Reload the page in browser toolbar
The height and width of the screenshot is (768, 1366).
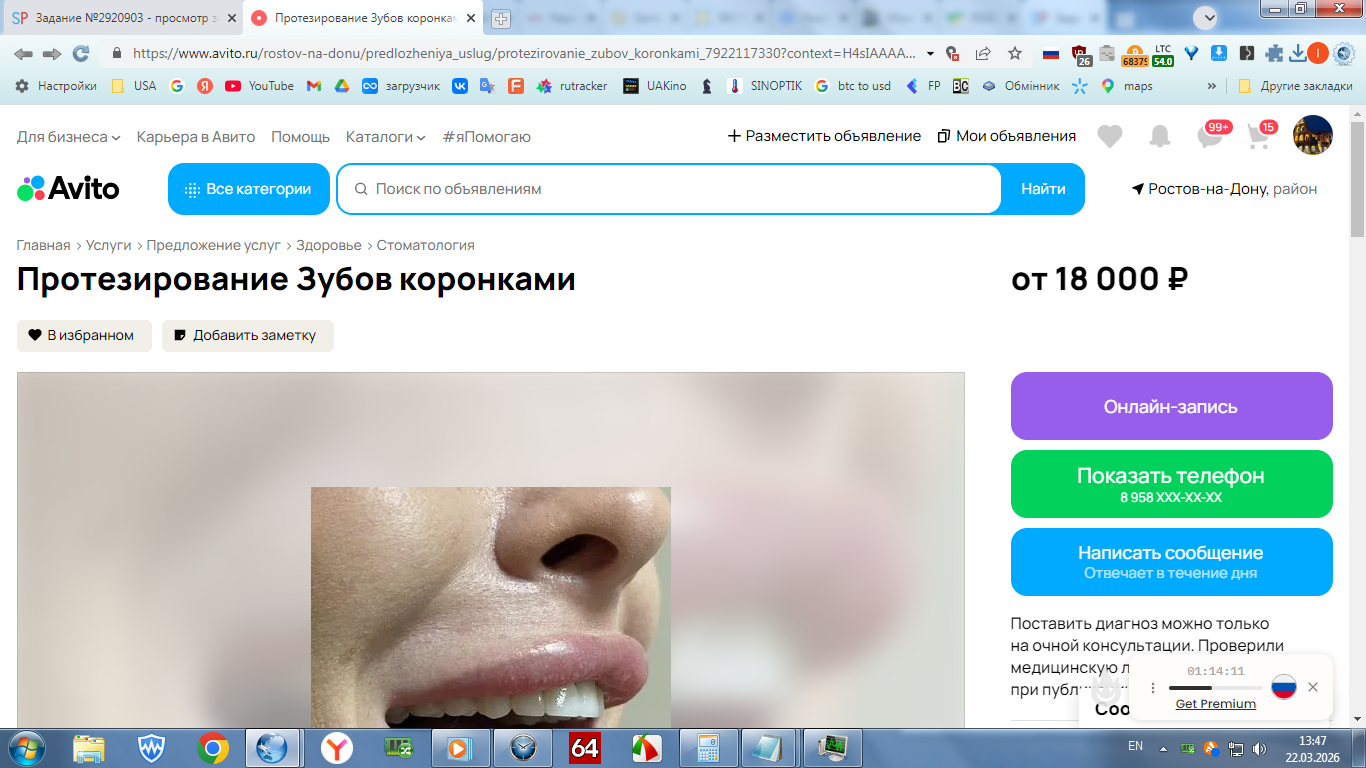click(81, 53)
